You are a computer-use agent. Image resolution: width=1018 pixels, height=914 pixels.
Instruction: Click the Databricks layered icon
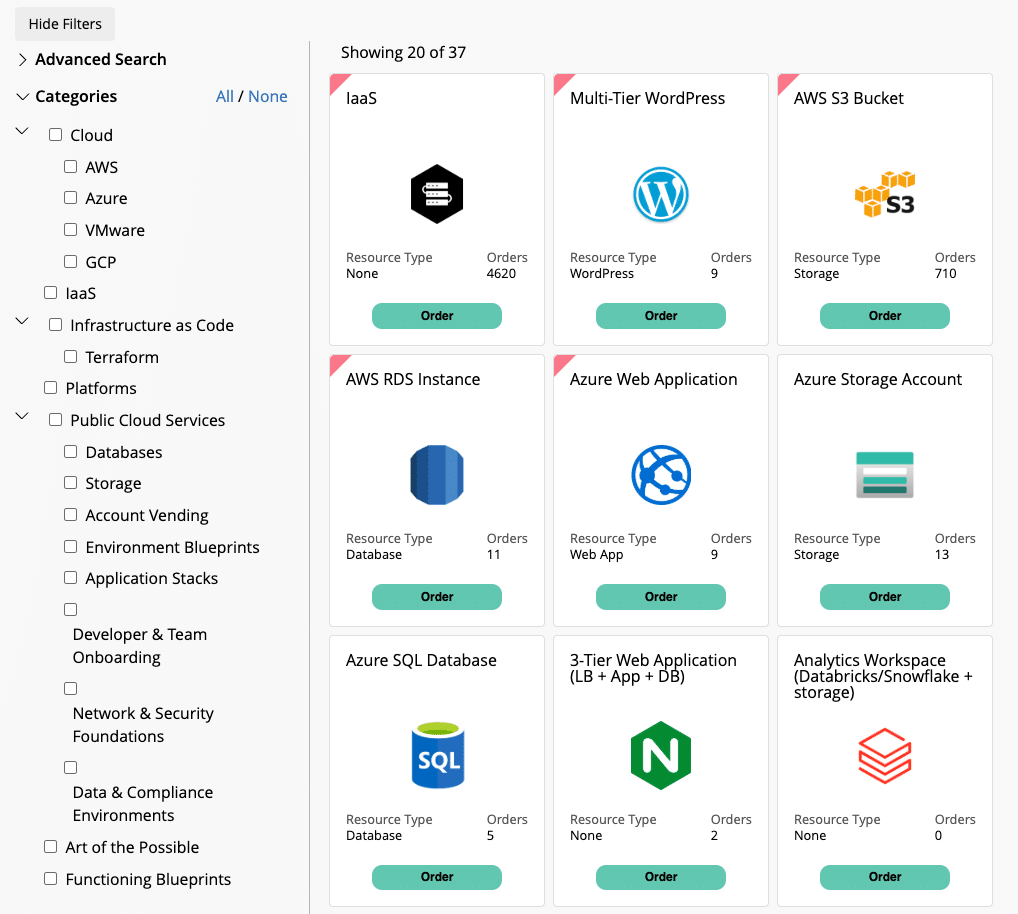click(885, 756)
